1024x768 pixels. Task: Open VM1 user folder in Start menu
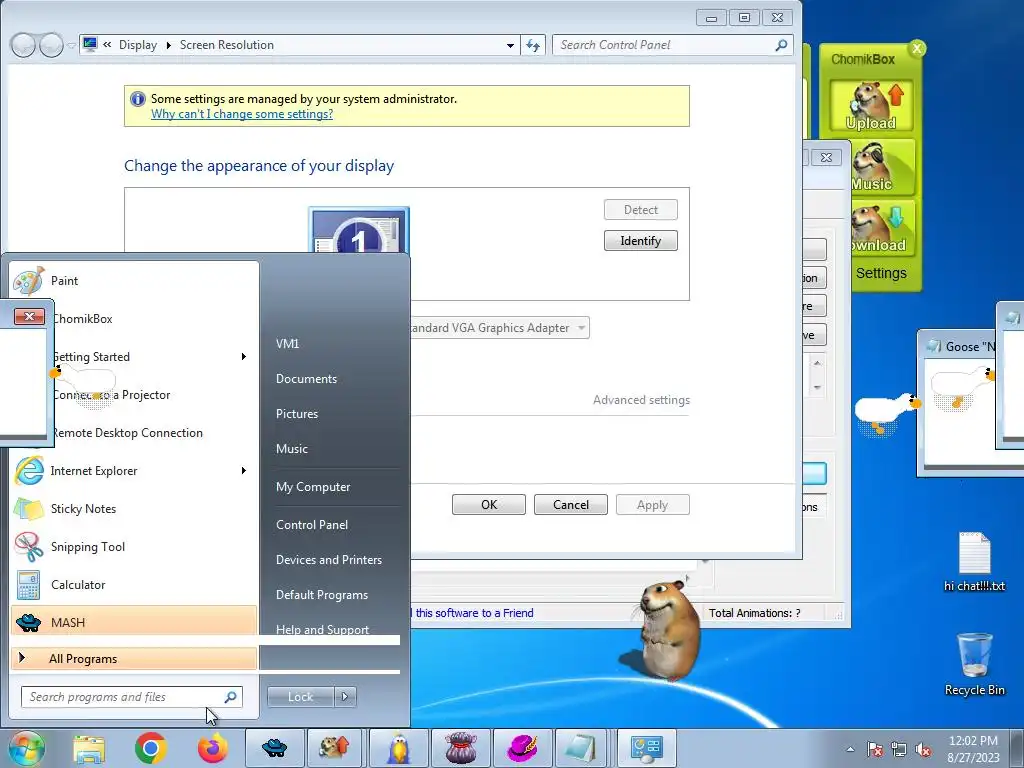(287, 344)
